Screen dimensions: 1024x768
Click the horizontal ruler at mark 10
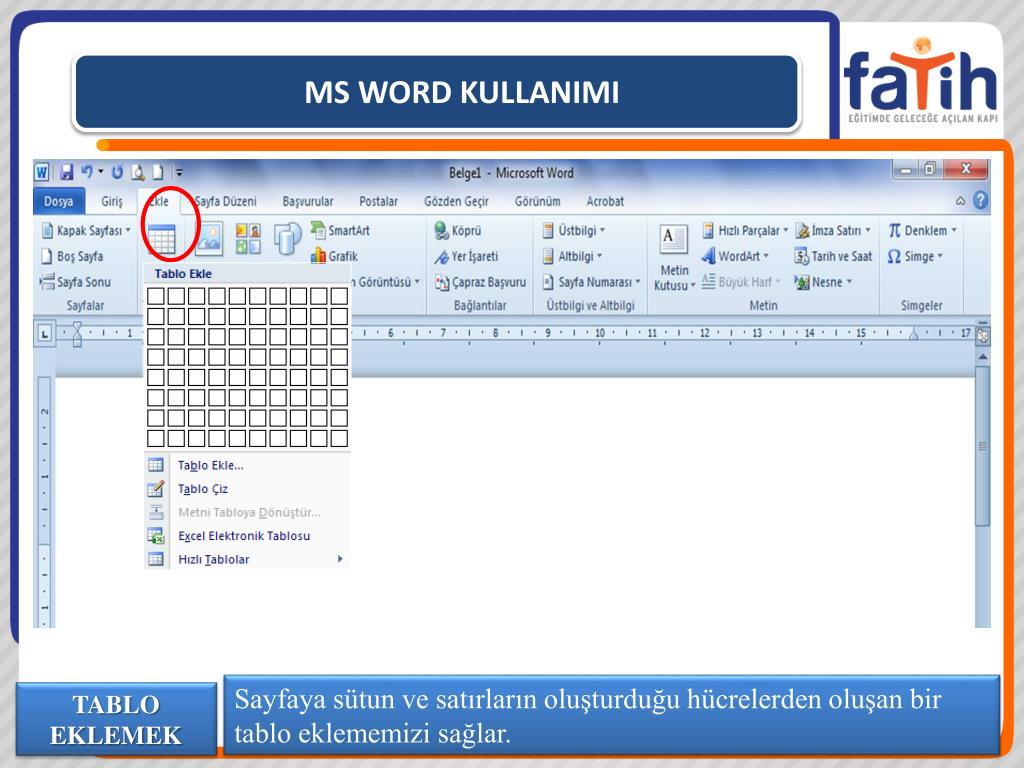(x=600, y=334)
